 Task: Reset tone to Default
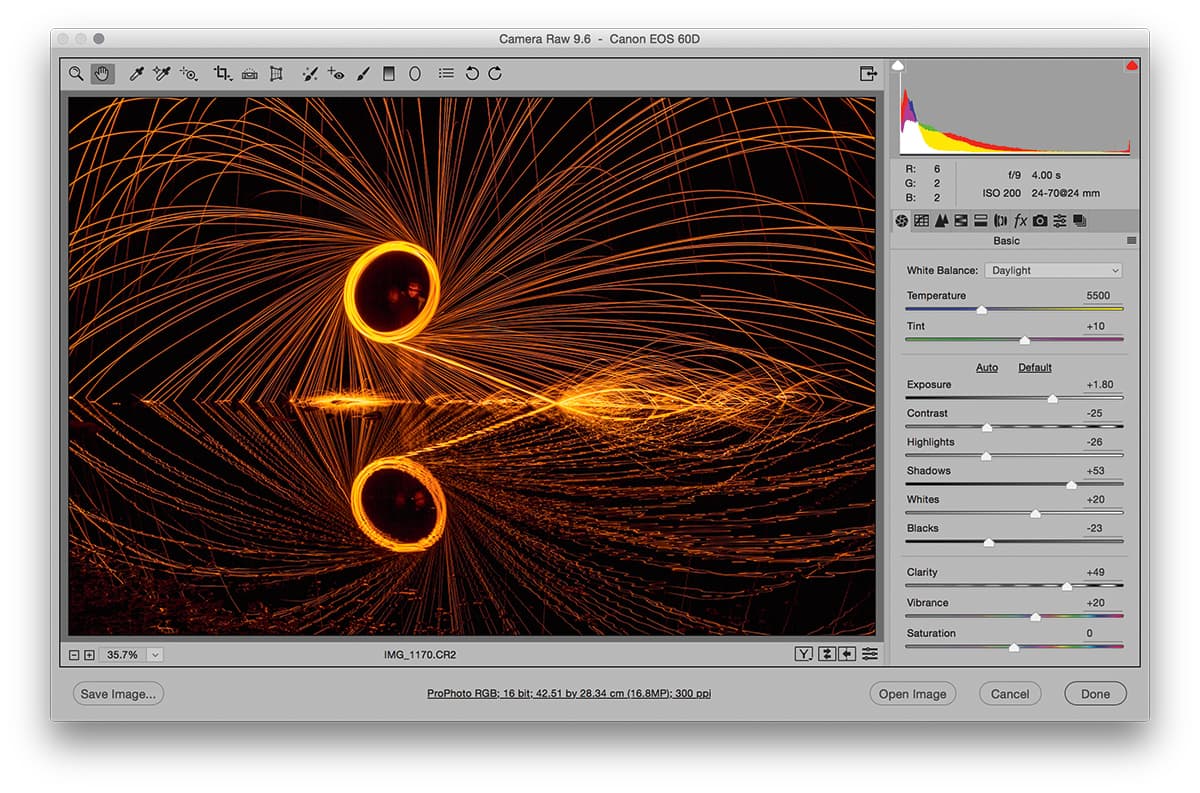1035,368
